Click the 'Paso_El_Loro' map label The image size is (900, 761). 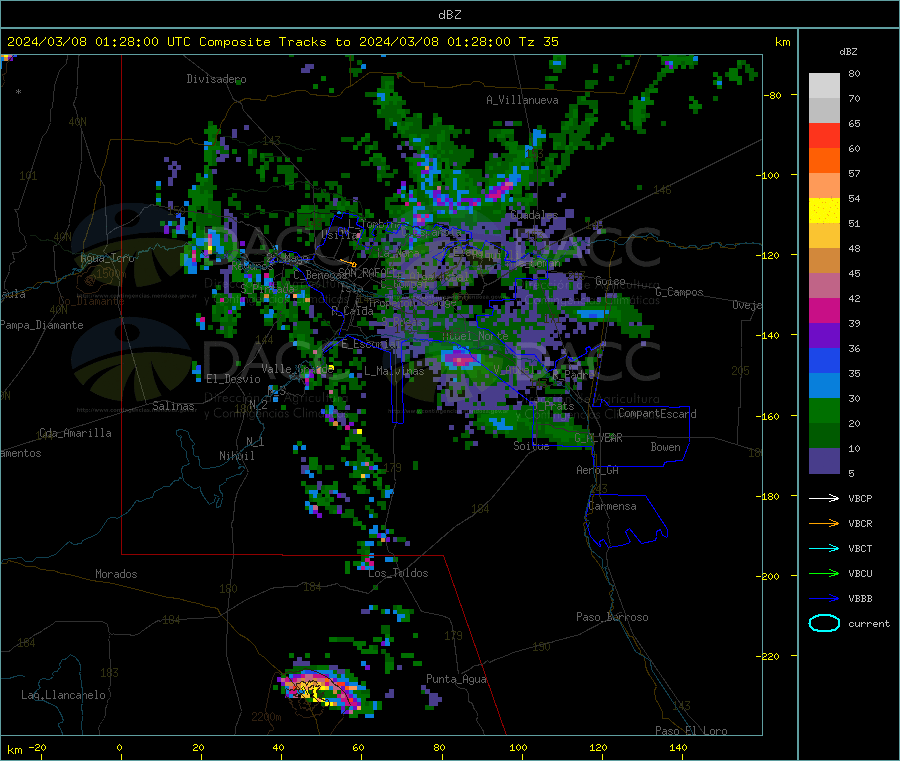click(691, 731)
